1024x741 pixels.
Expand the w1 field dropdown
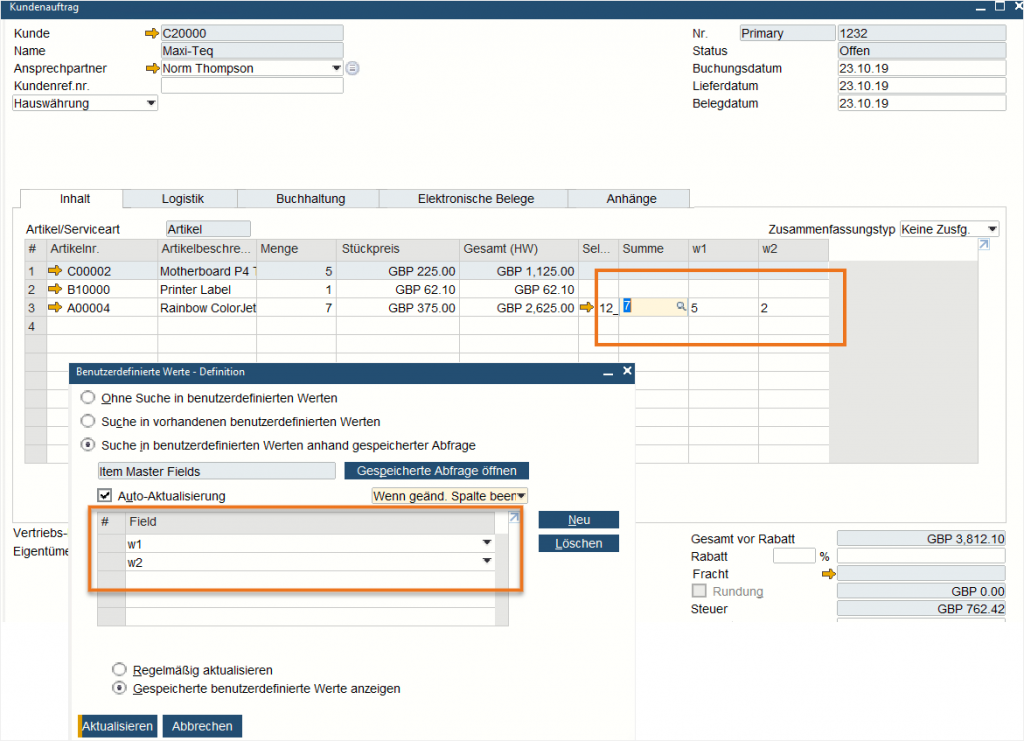[486, 543]
